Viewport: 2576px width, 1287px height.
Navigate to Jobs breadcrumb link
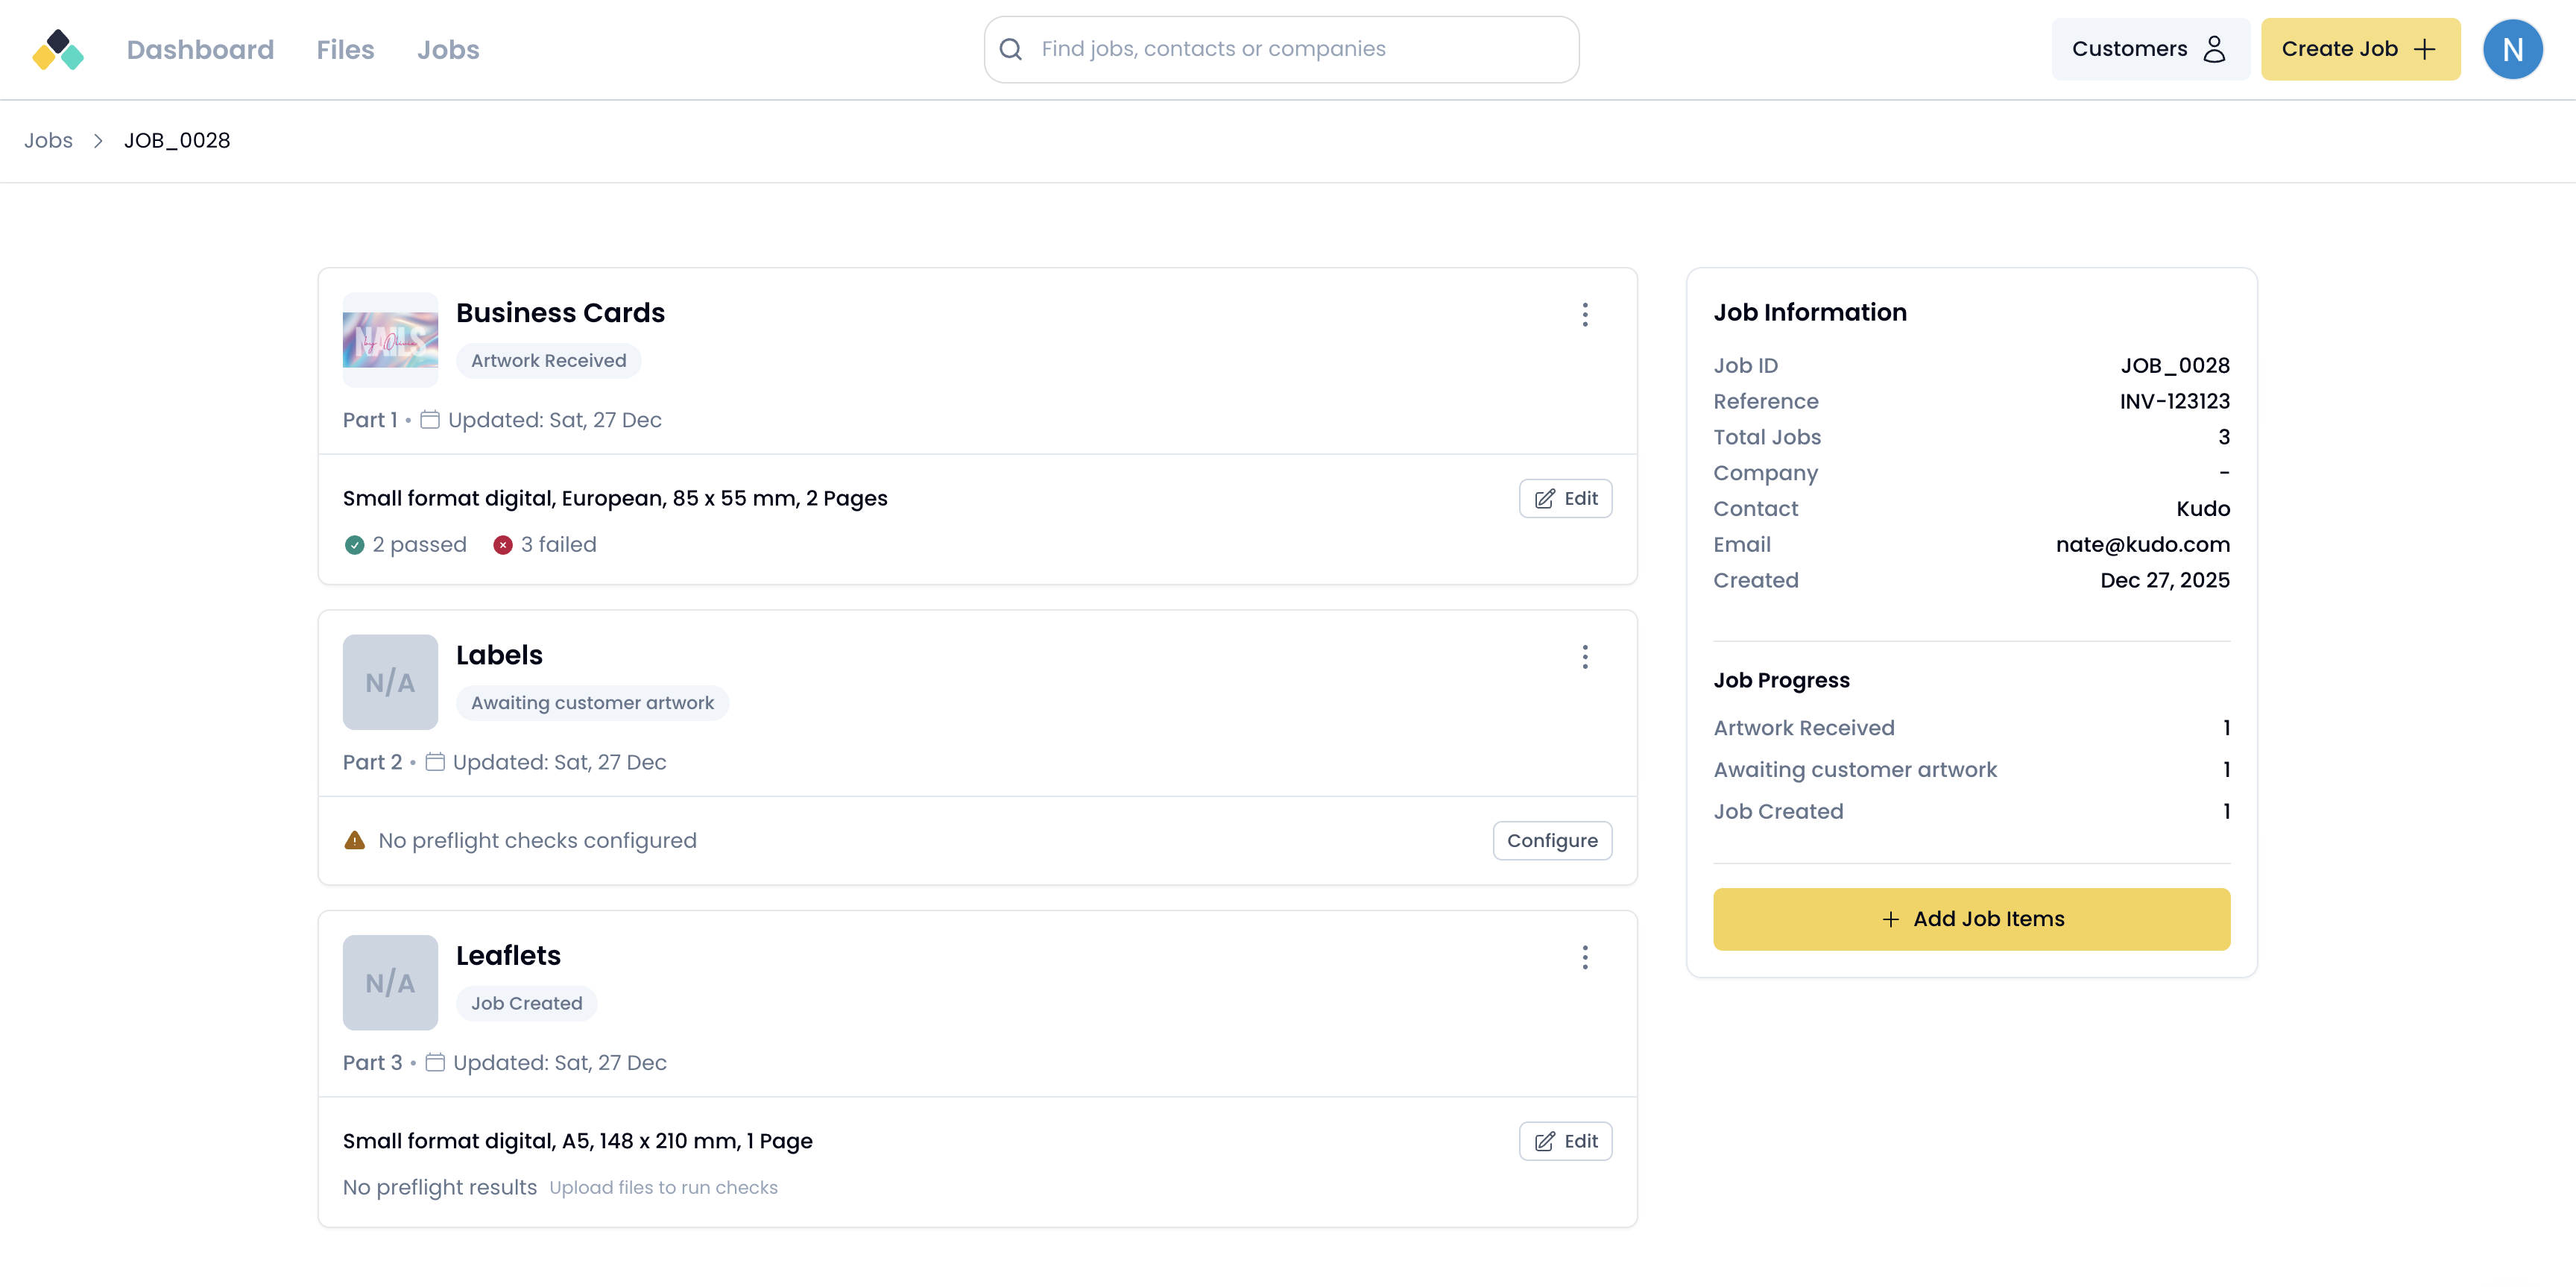(x=48, y=141)
